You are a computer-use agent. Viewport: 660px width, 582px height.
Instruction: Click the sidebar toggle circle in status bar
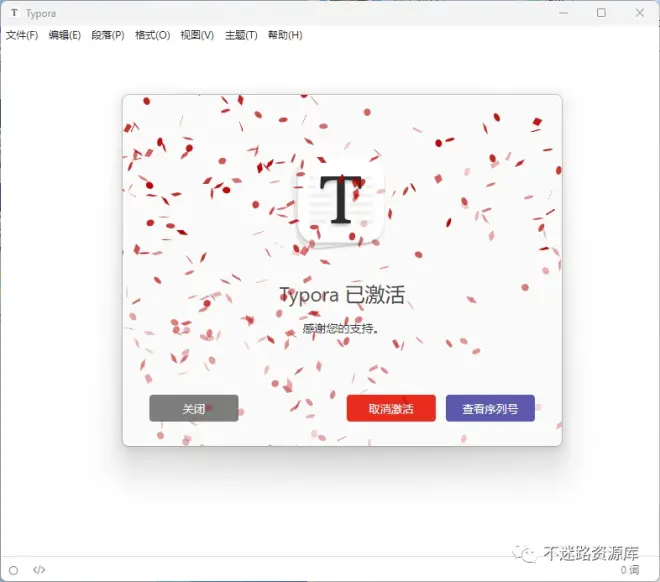[13, 570]
